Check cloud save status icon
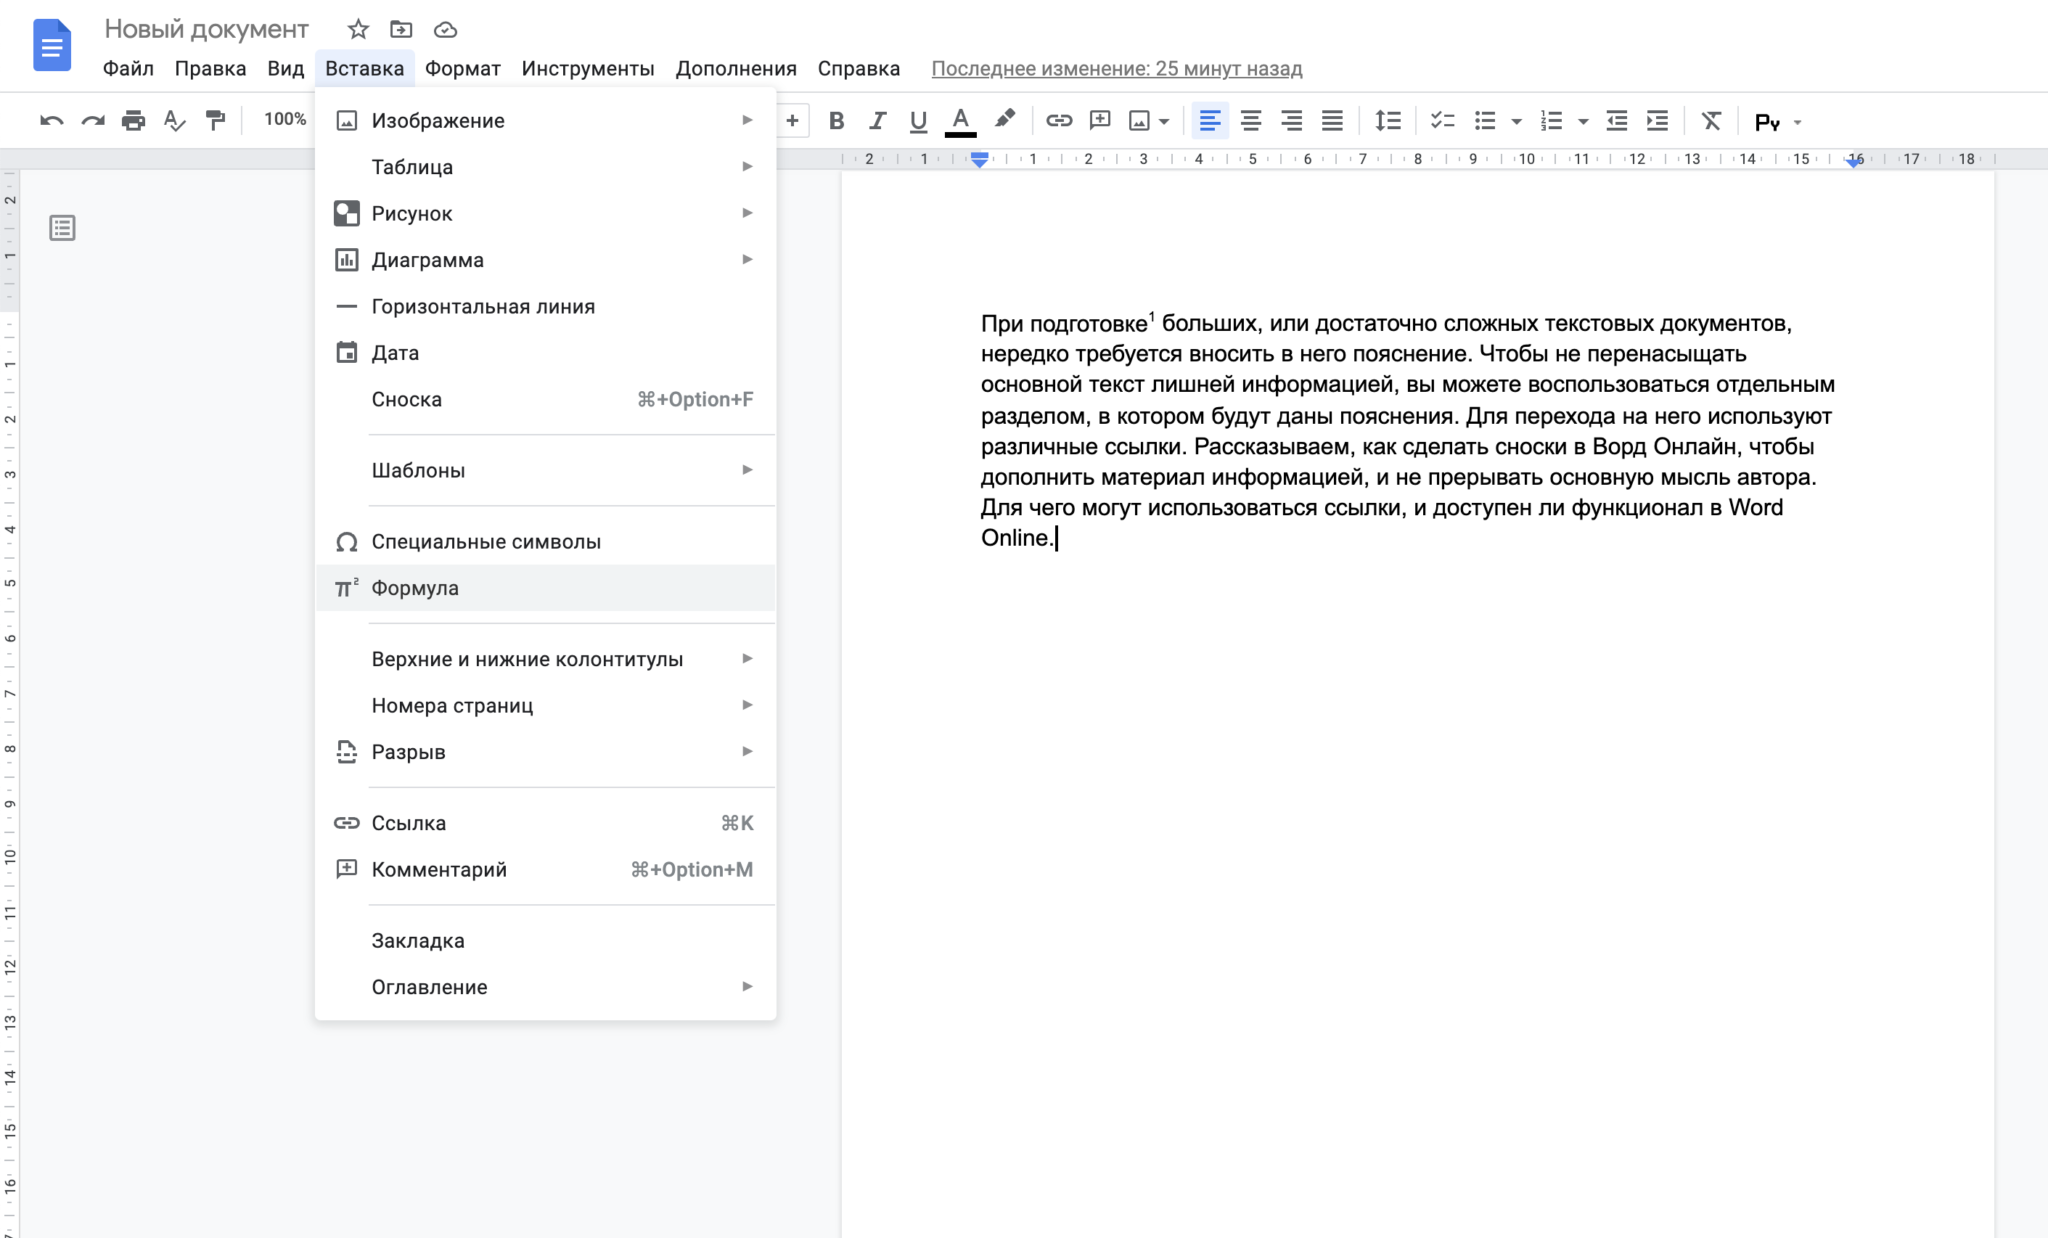Viewport: 2048px width, 1238px height. coord(446,30)
